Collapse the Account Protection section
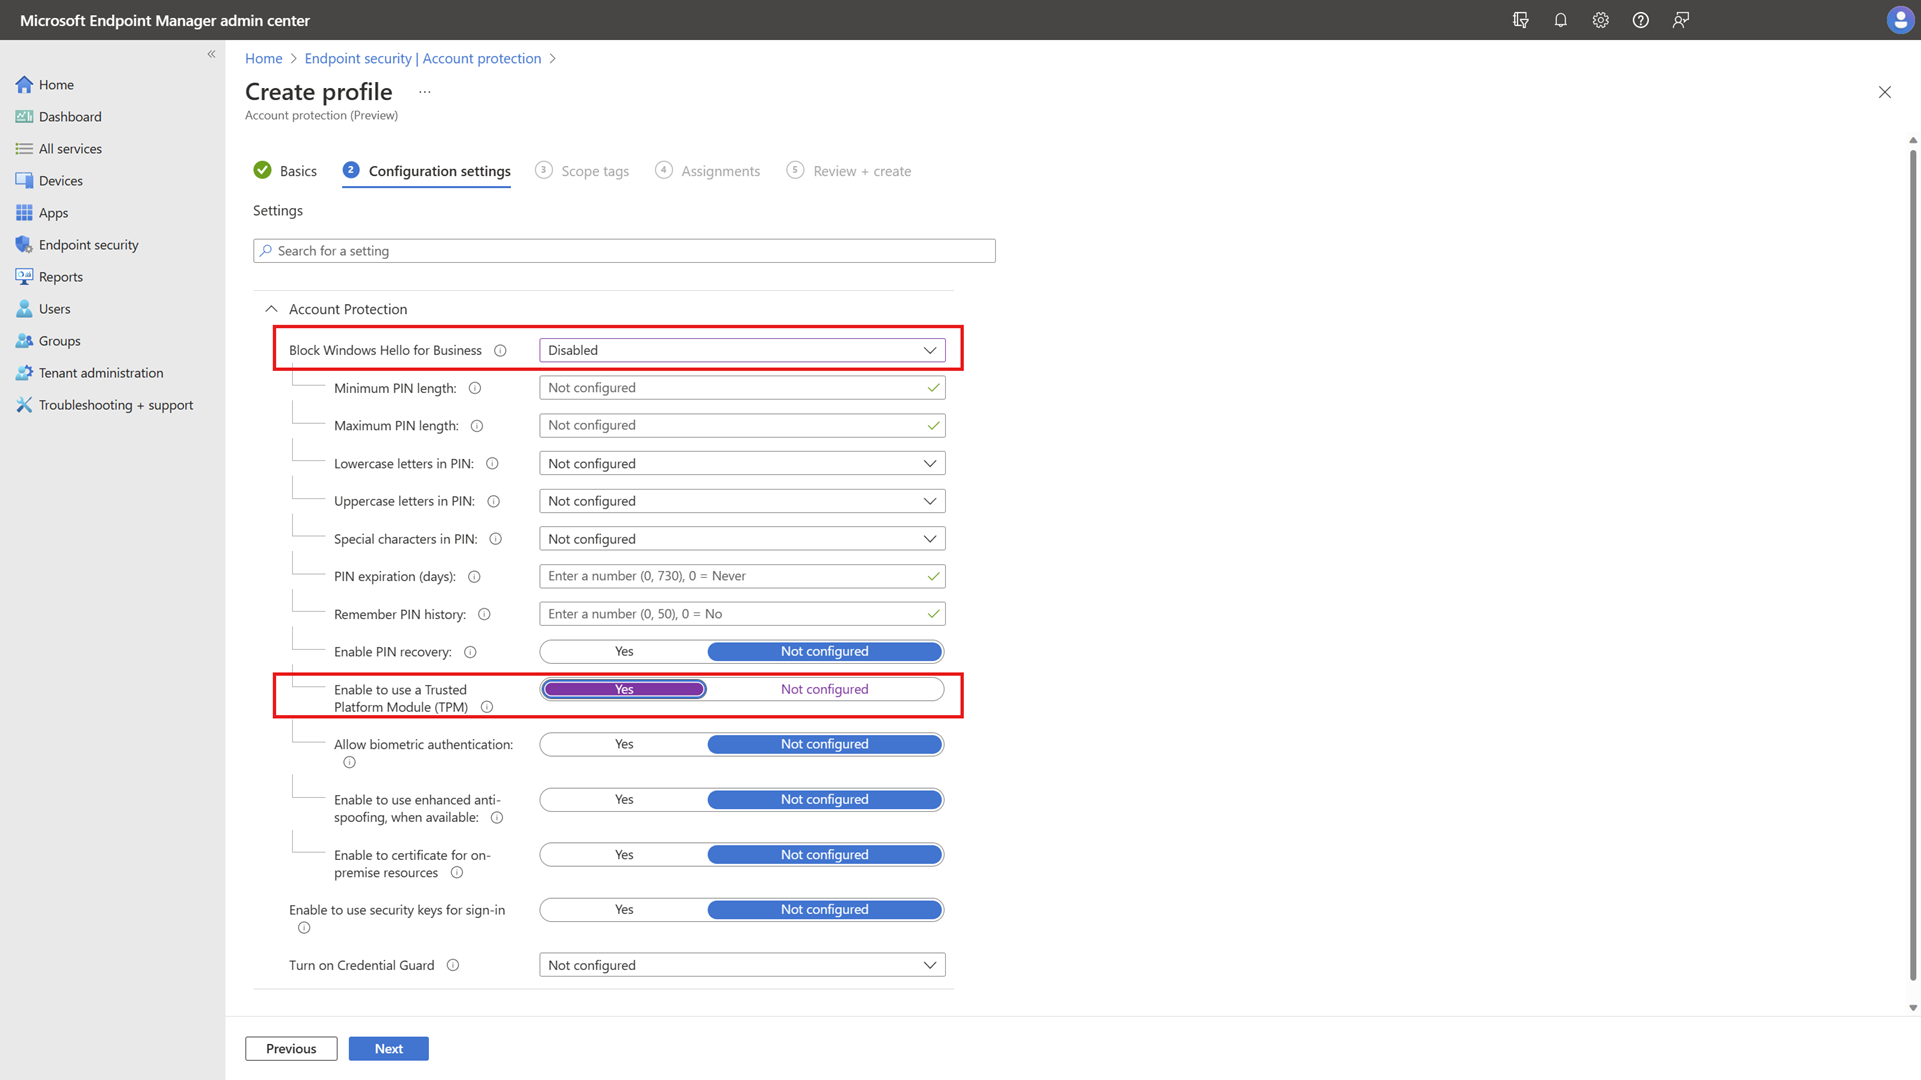The image size is (1921, 1080). [271, 310]
